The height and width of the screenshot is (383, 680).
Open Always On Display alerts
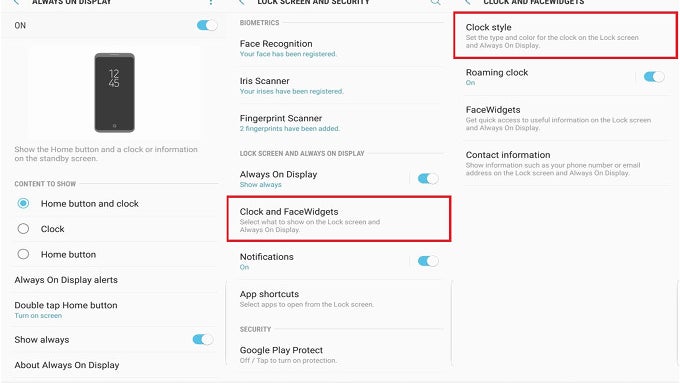pos(114,280)
